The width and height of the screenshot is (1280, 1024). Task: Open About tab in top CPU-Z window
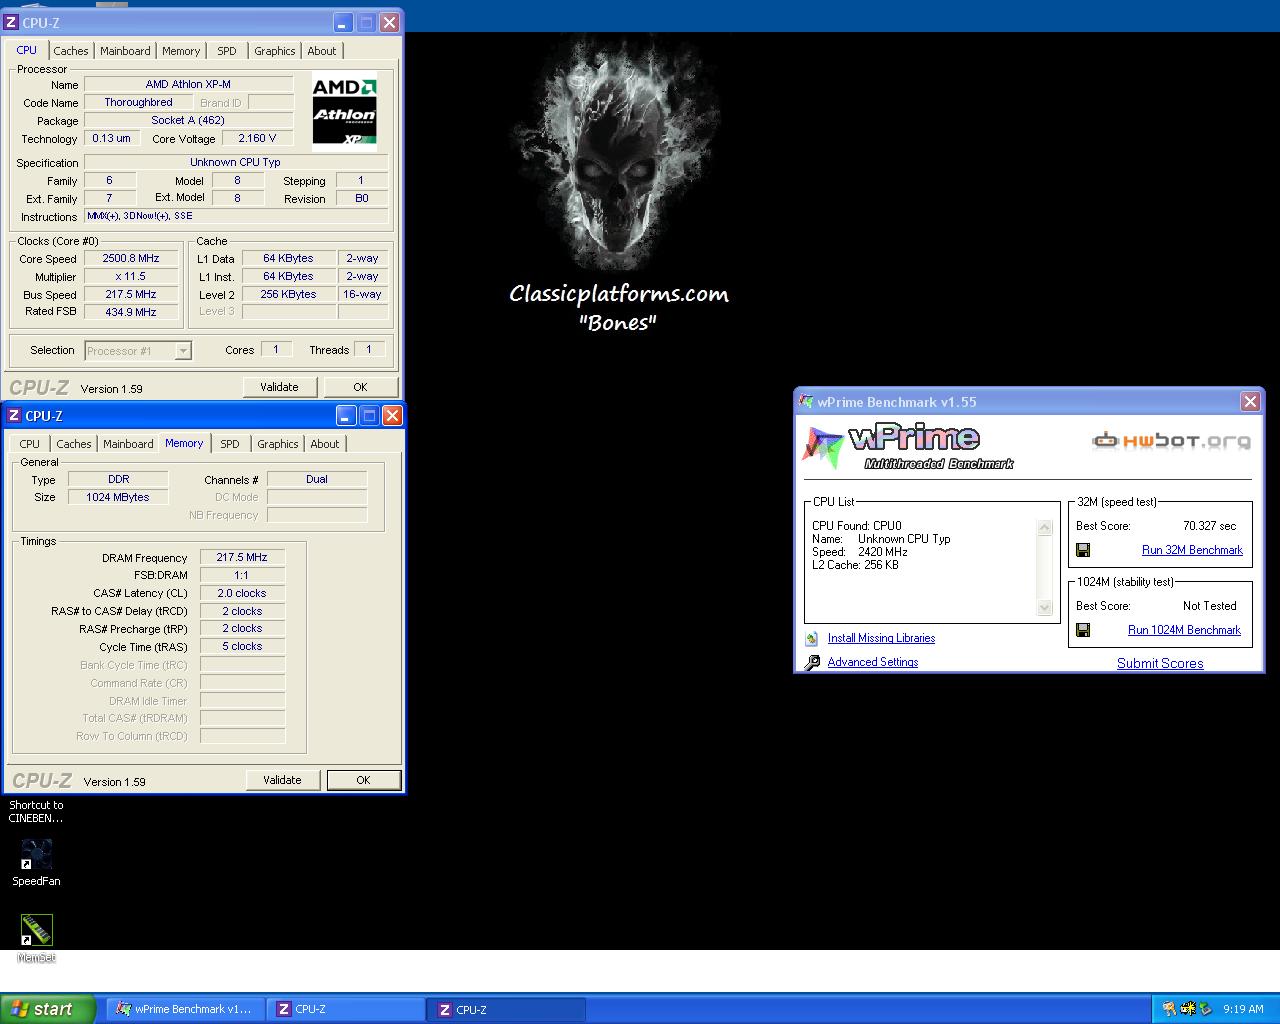(x=322, y=51)
